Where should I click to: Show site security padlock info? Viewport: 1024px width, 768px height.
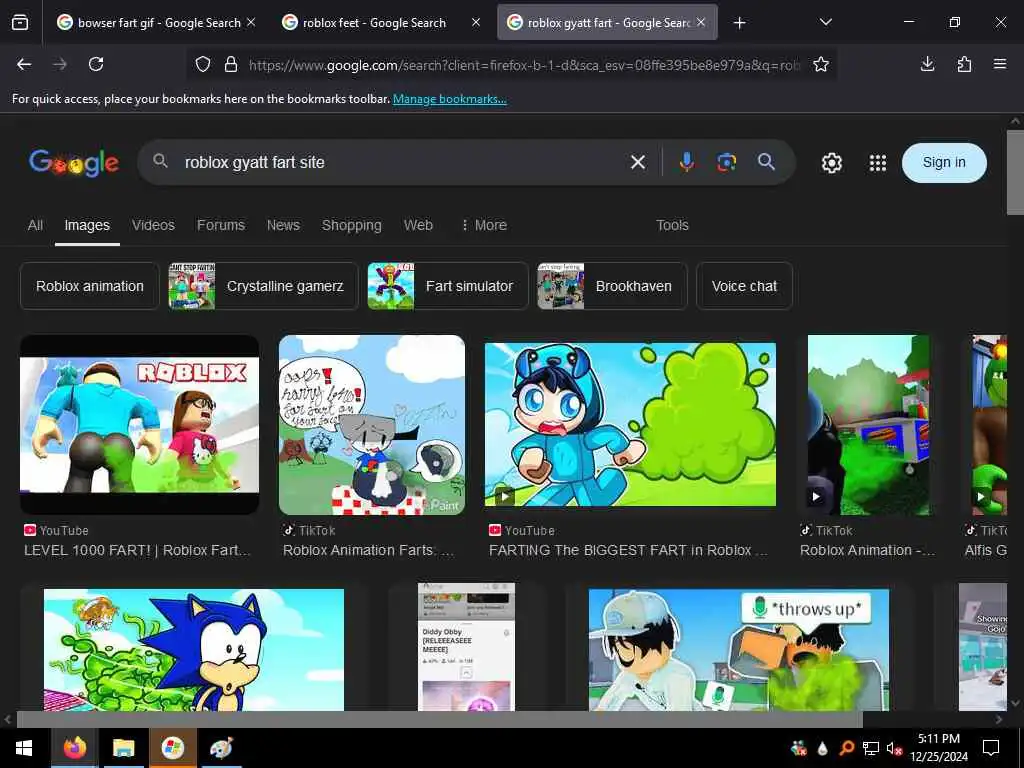(231, 64)
